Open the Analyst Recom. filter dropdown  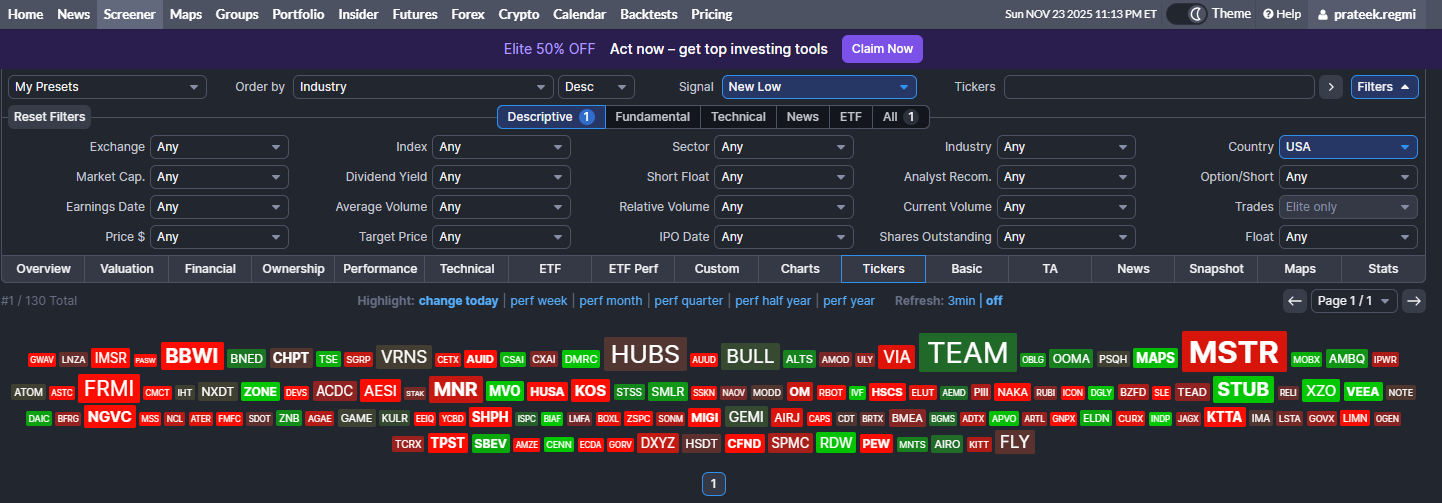pos(1066,177)
